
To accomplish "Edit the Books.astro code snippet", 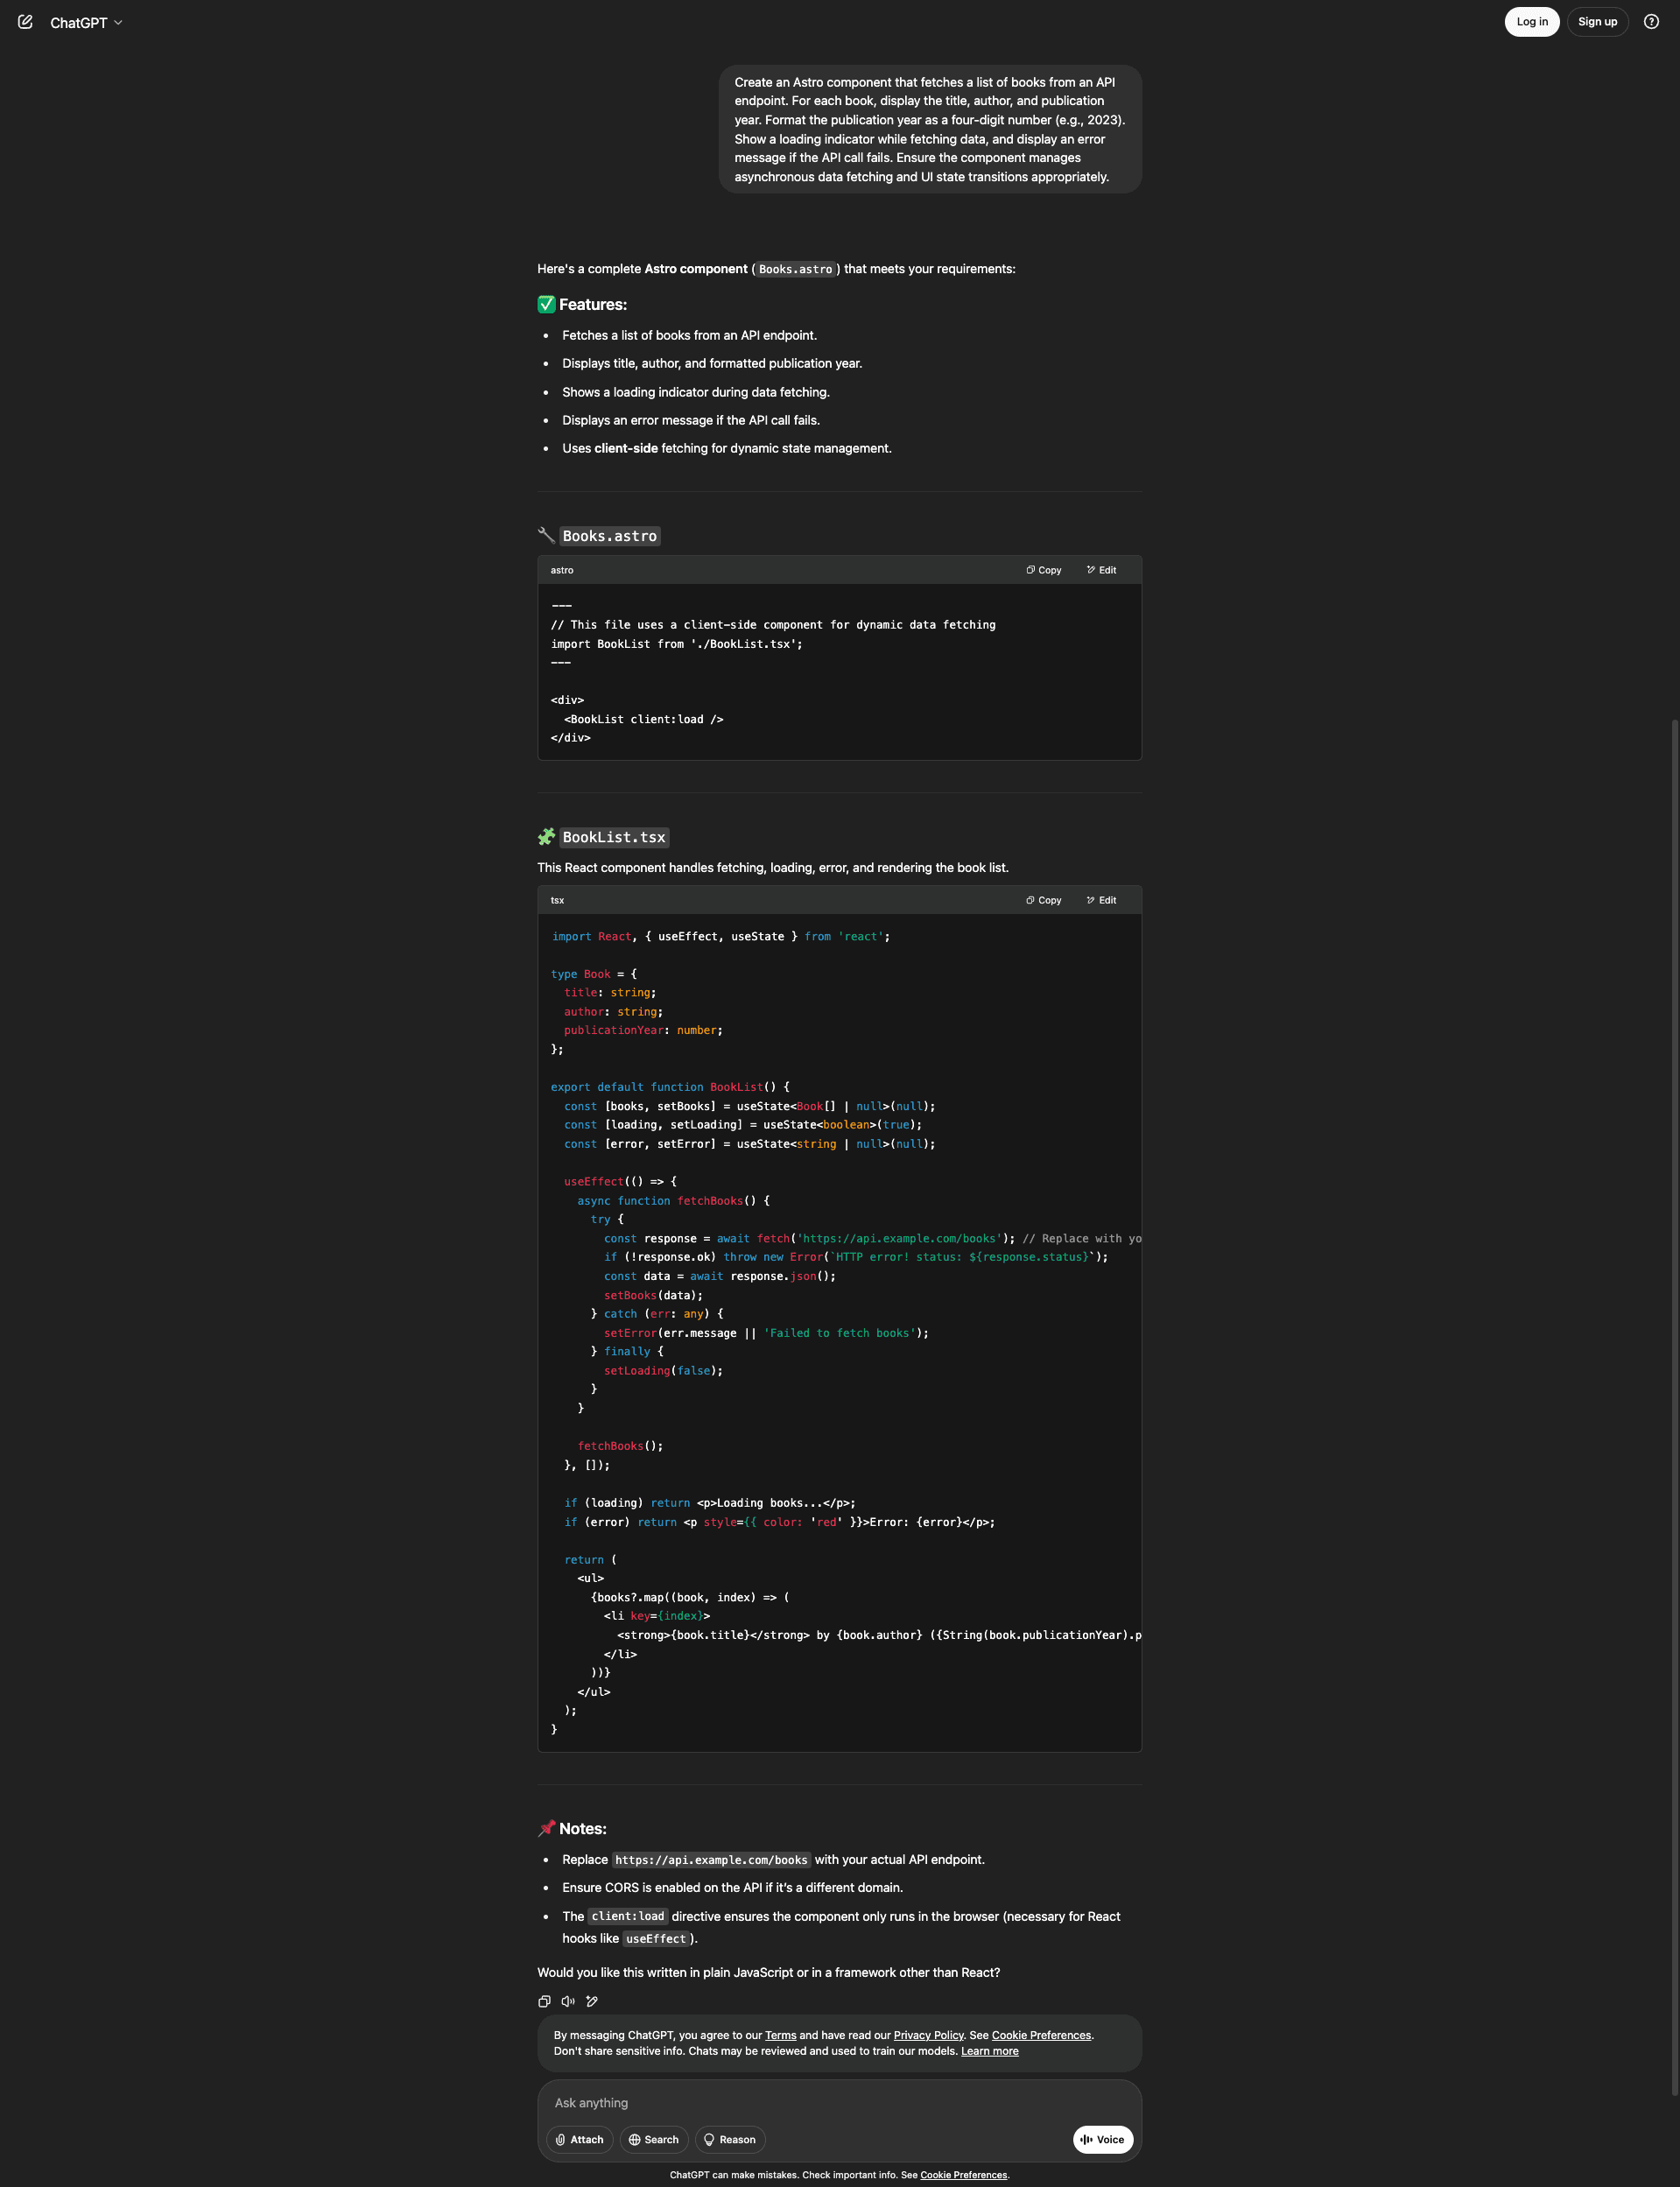I will 1101,569.
